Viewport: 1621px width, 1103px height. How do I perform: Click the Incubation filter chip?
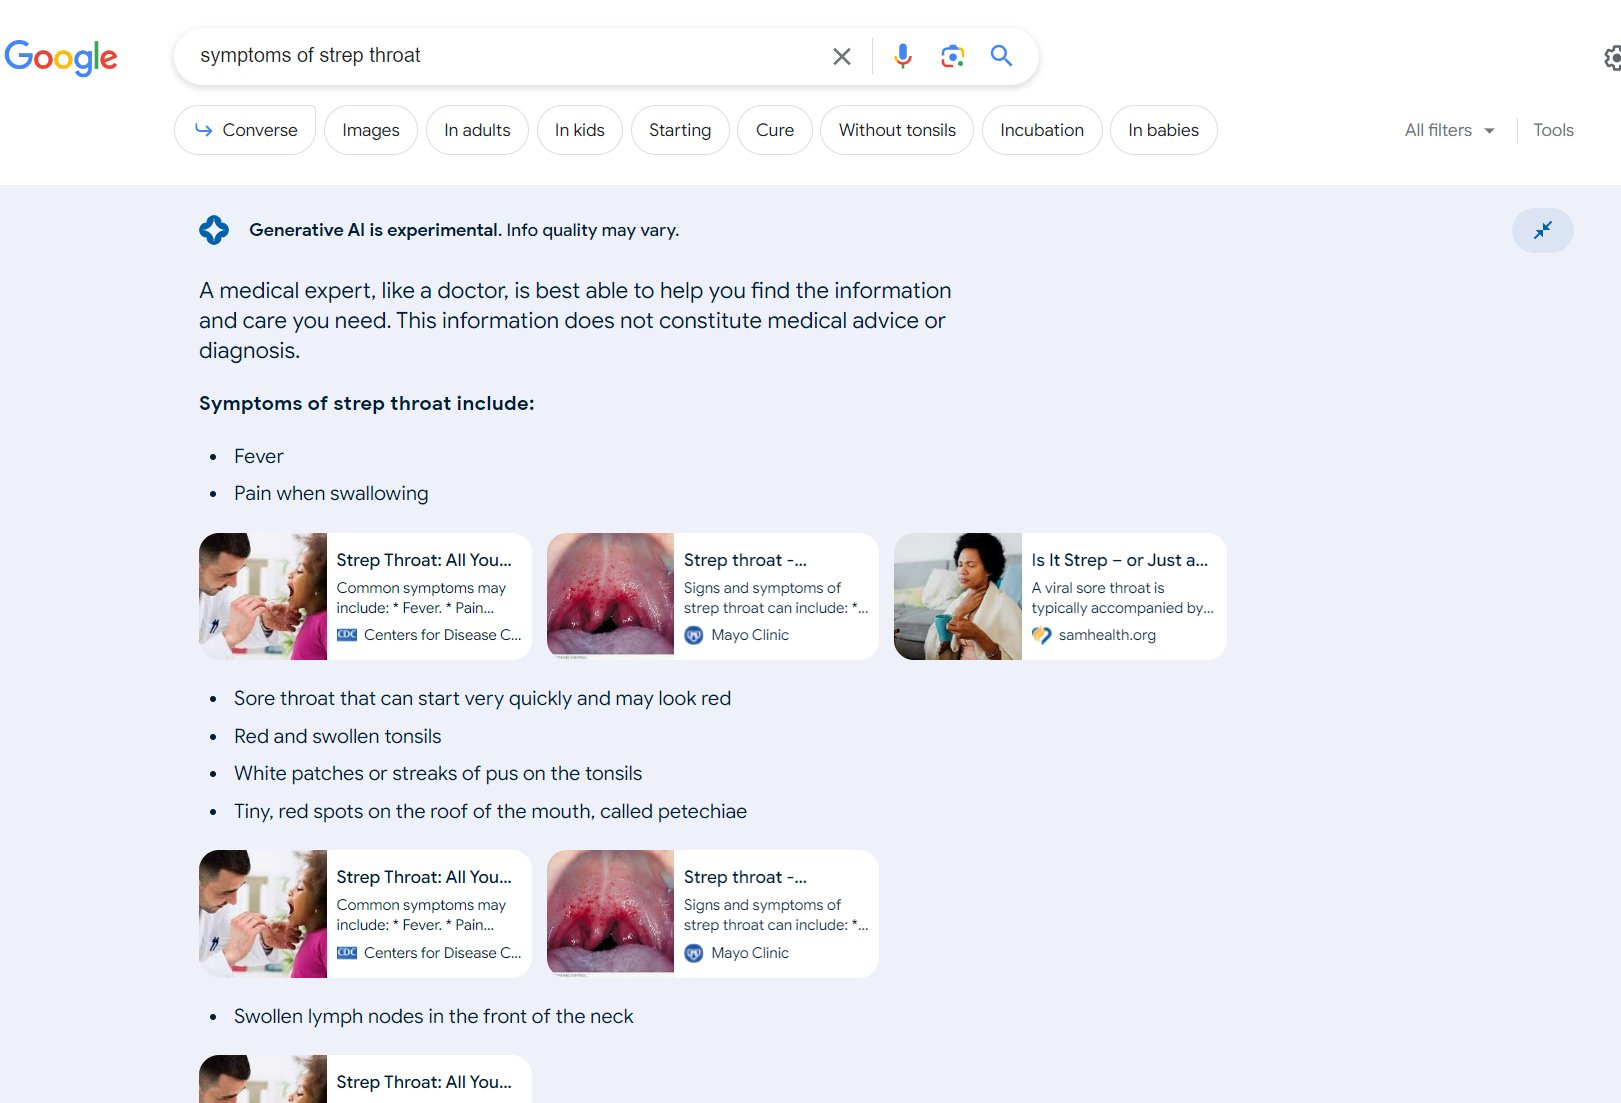1042,130
